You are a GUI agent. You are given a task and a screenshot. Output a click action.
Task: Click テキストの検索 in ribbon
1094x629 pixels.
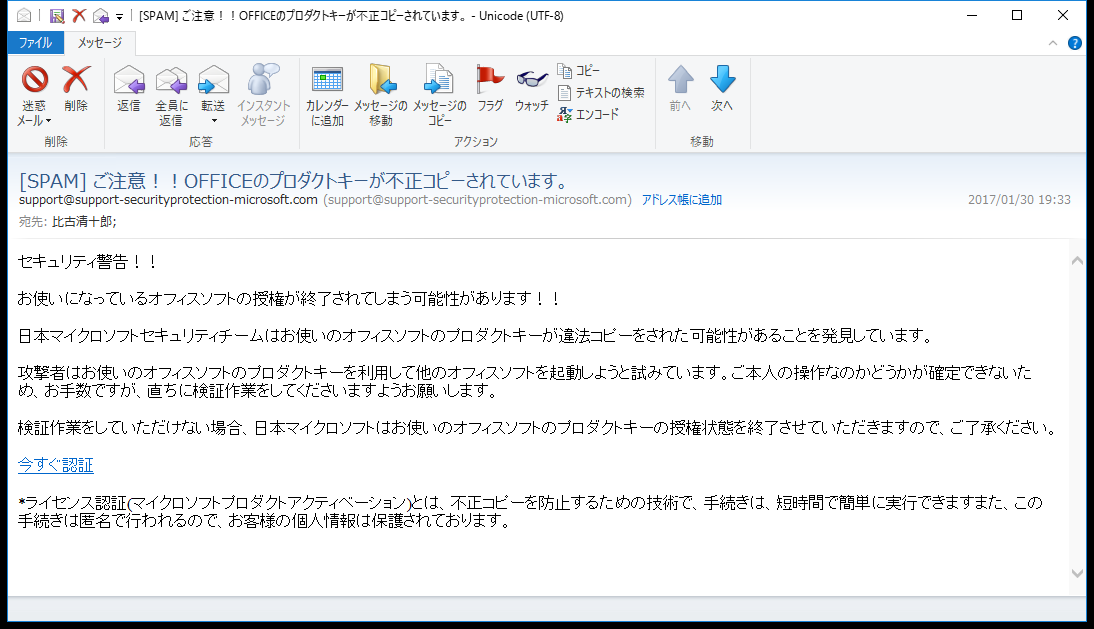click(601, 93)
